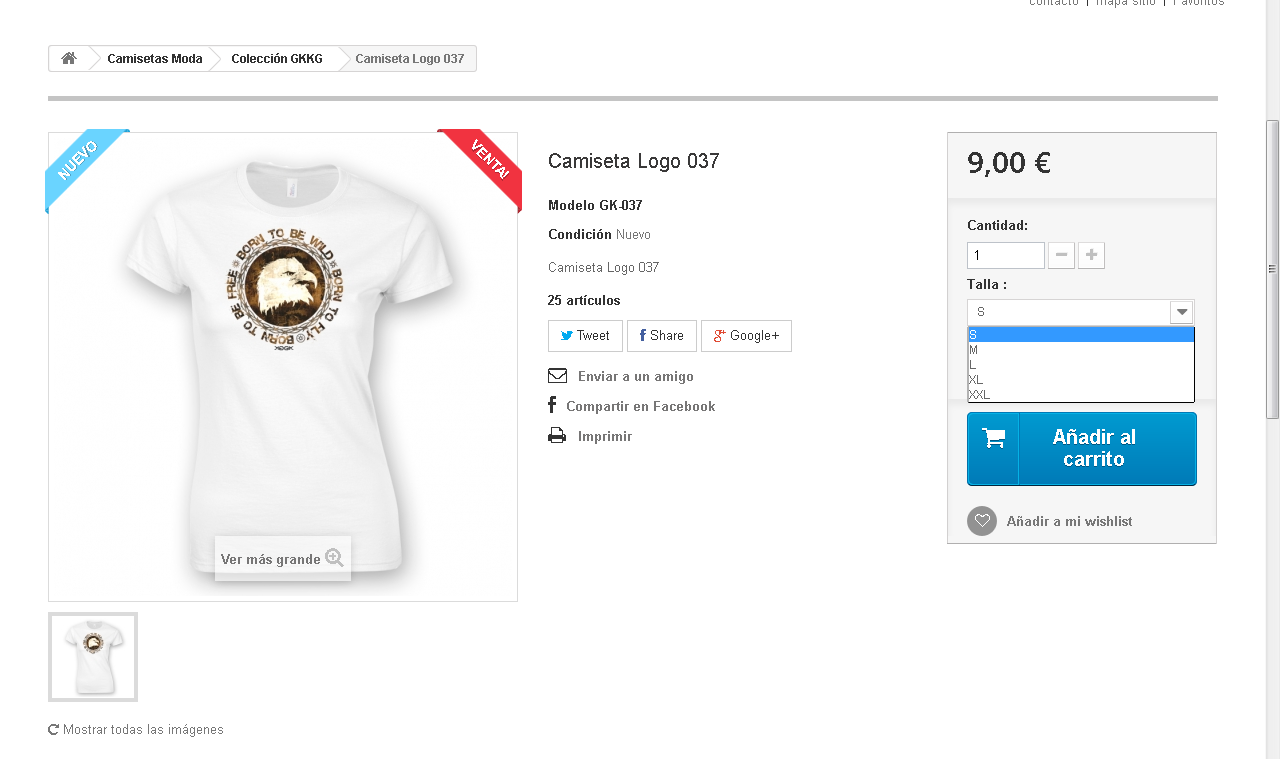Image resolution: width=1280 pixels, height=759 pixels.
Task: Click the shopping cart icon on add button
Action: [993, 437]
